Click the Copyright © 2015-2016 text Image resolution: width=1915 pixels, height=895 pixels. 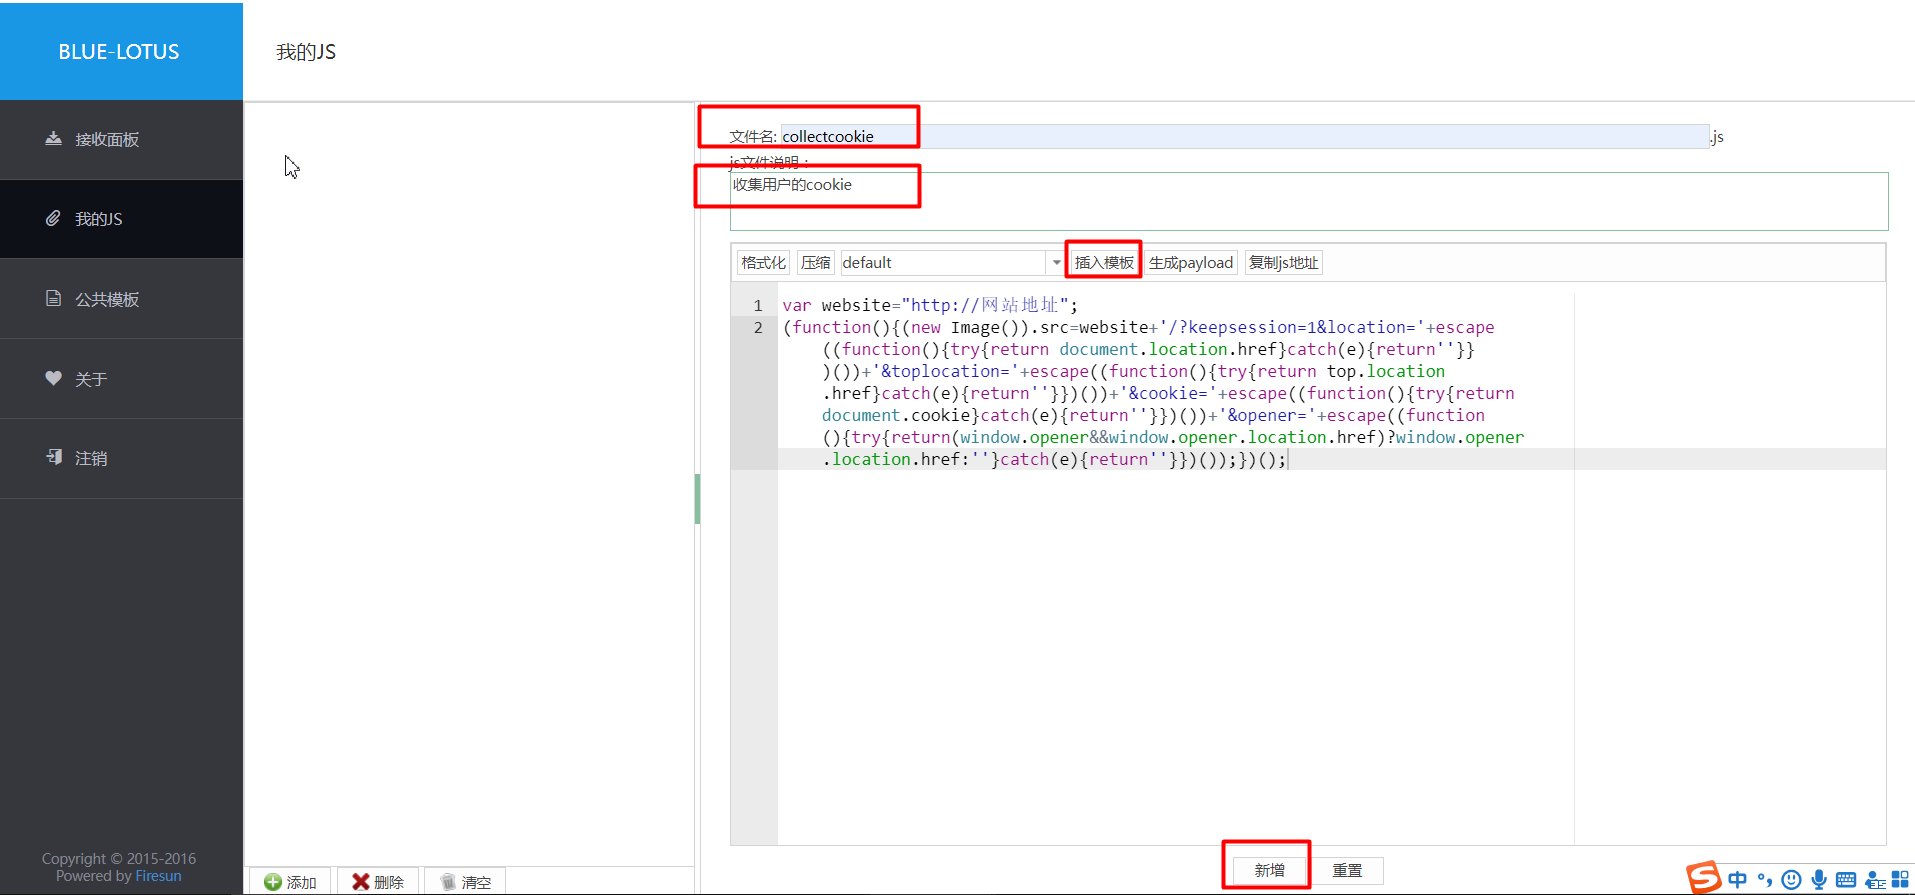[x=118, y=858]
